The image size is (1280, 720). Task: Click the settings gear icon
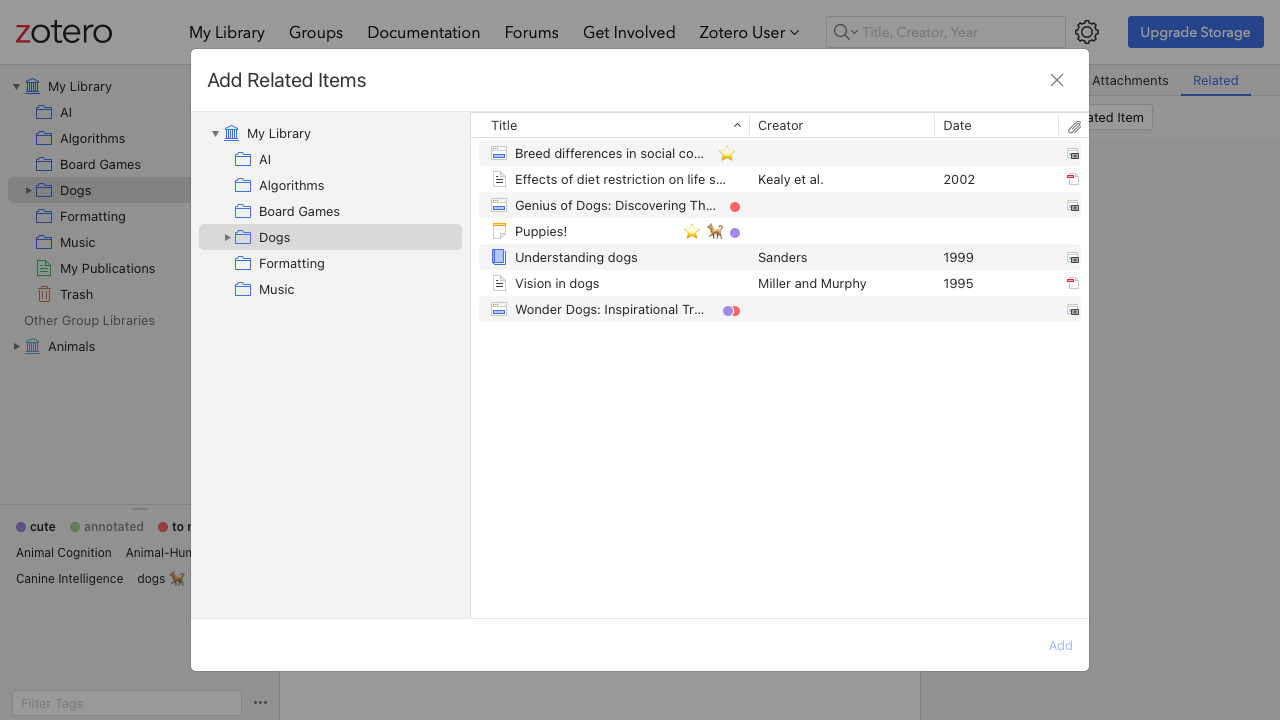(1087, 32)
